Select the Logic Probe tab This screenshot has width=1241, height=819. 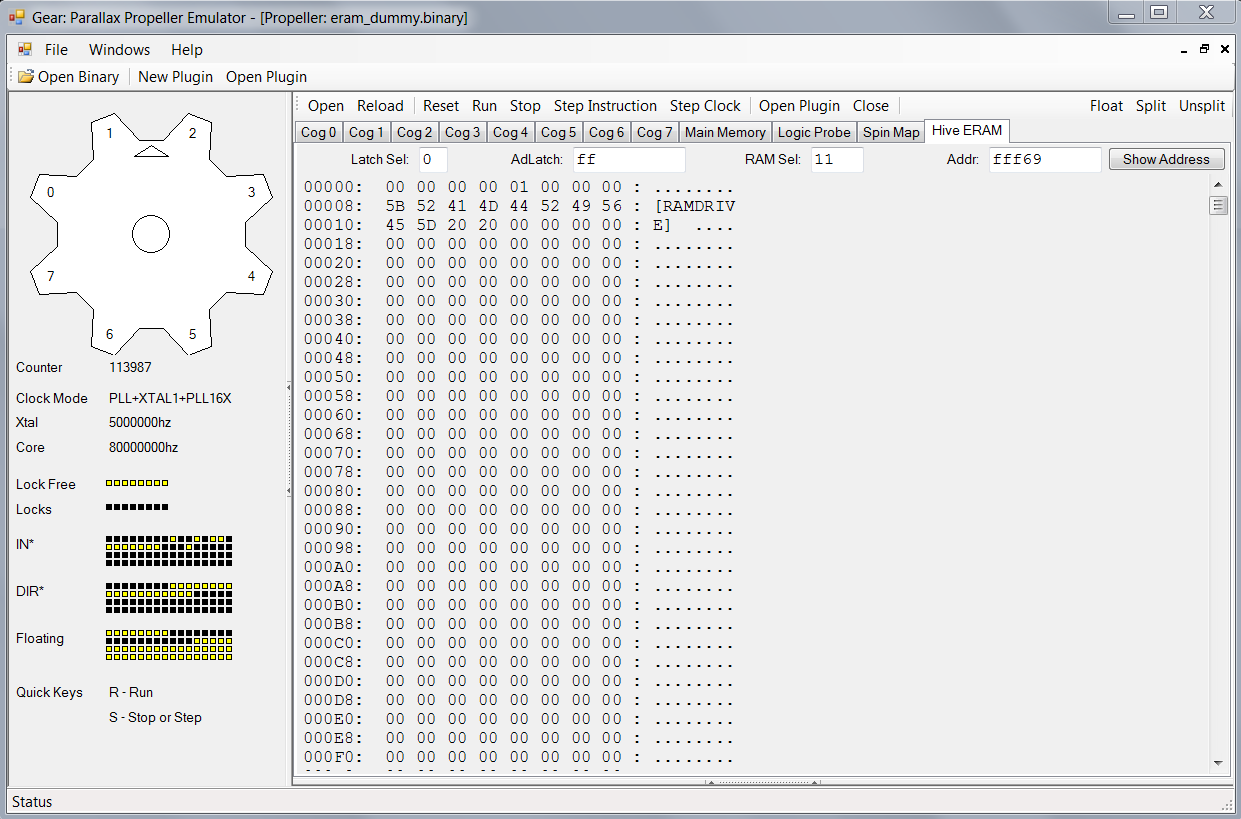click(x=814, y=132)
